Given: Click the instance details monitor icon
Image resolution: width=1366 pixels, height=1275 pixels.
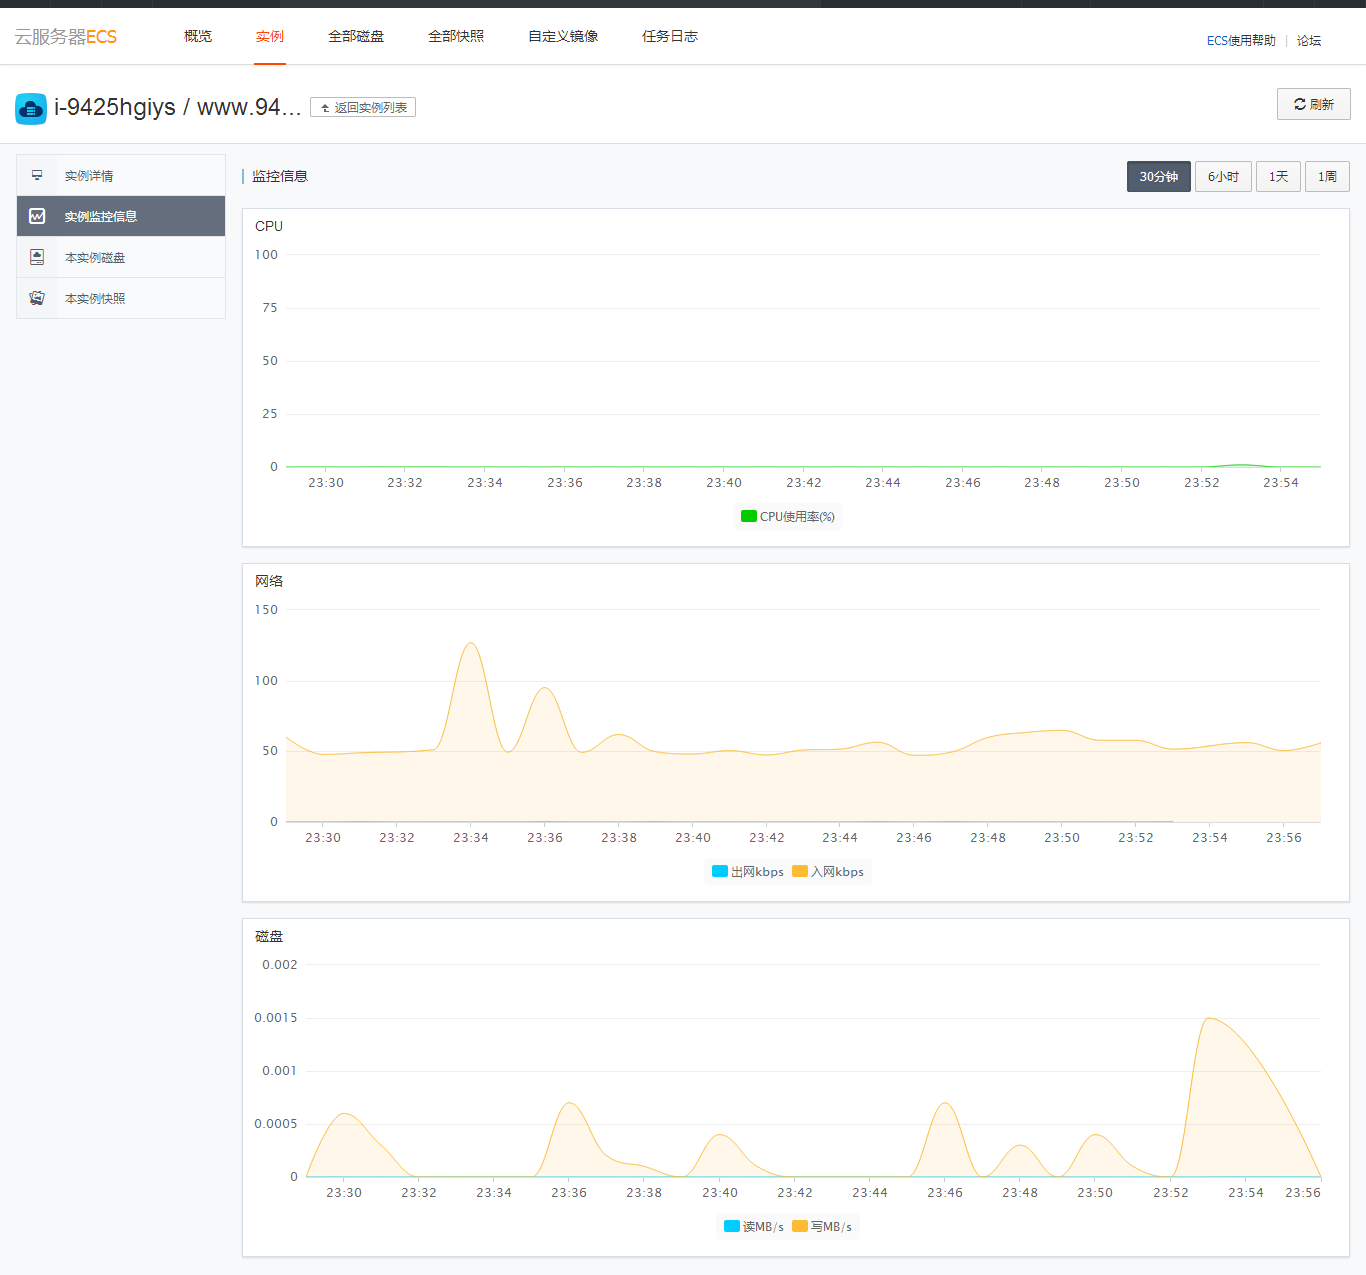Looking at the screenshot, I should pyautogui.click(x=37, y=175).
